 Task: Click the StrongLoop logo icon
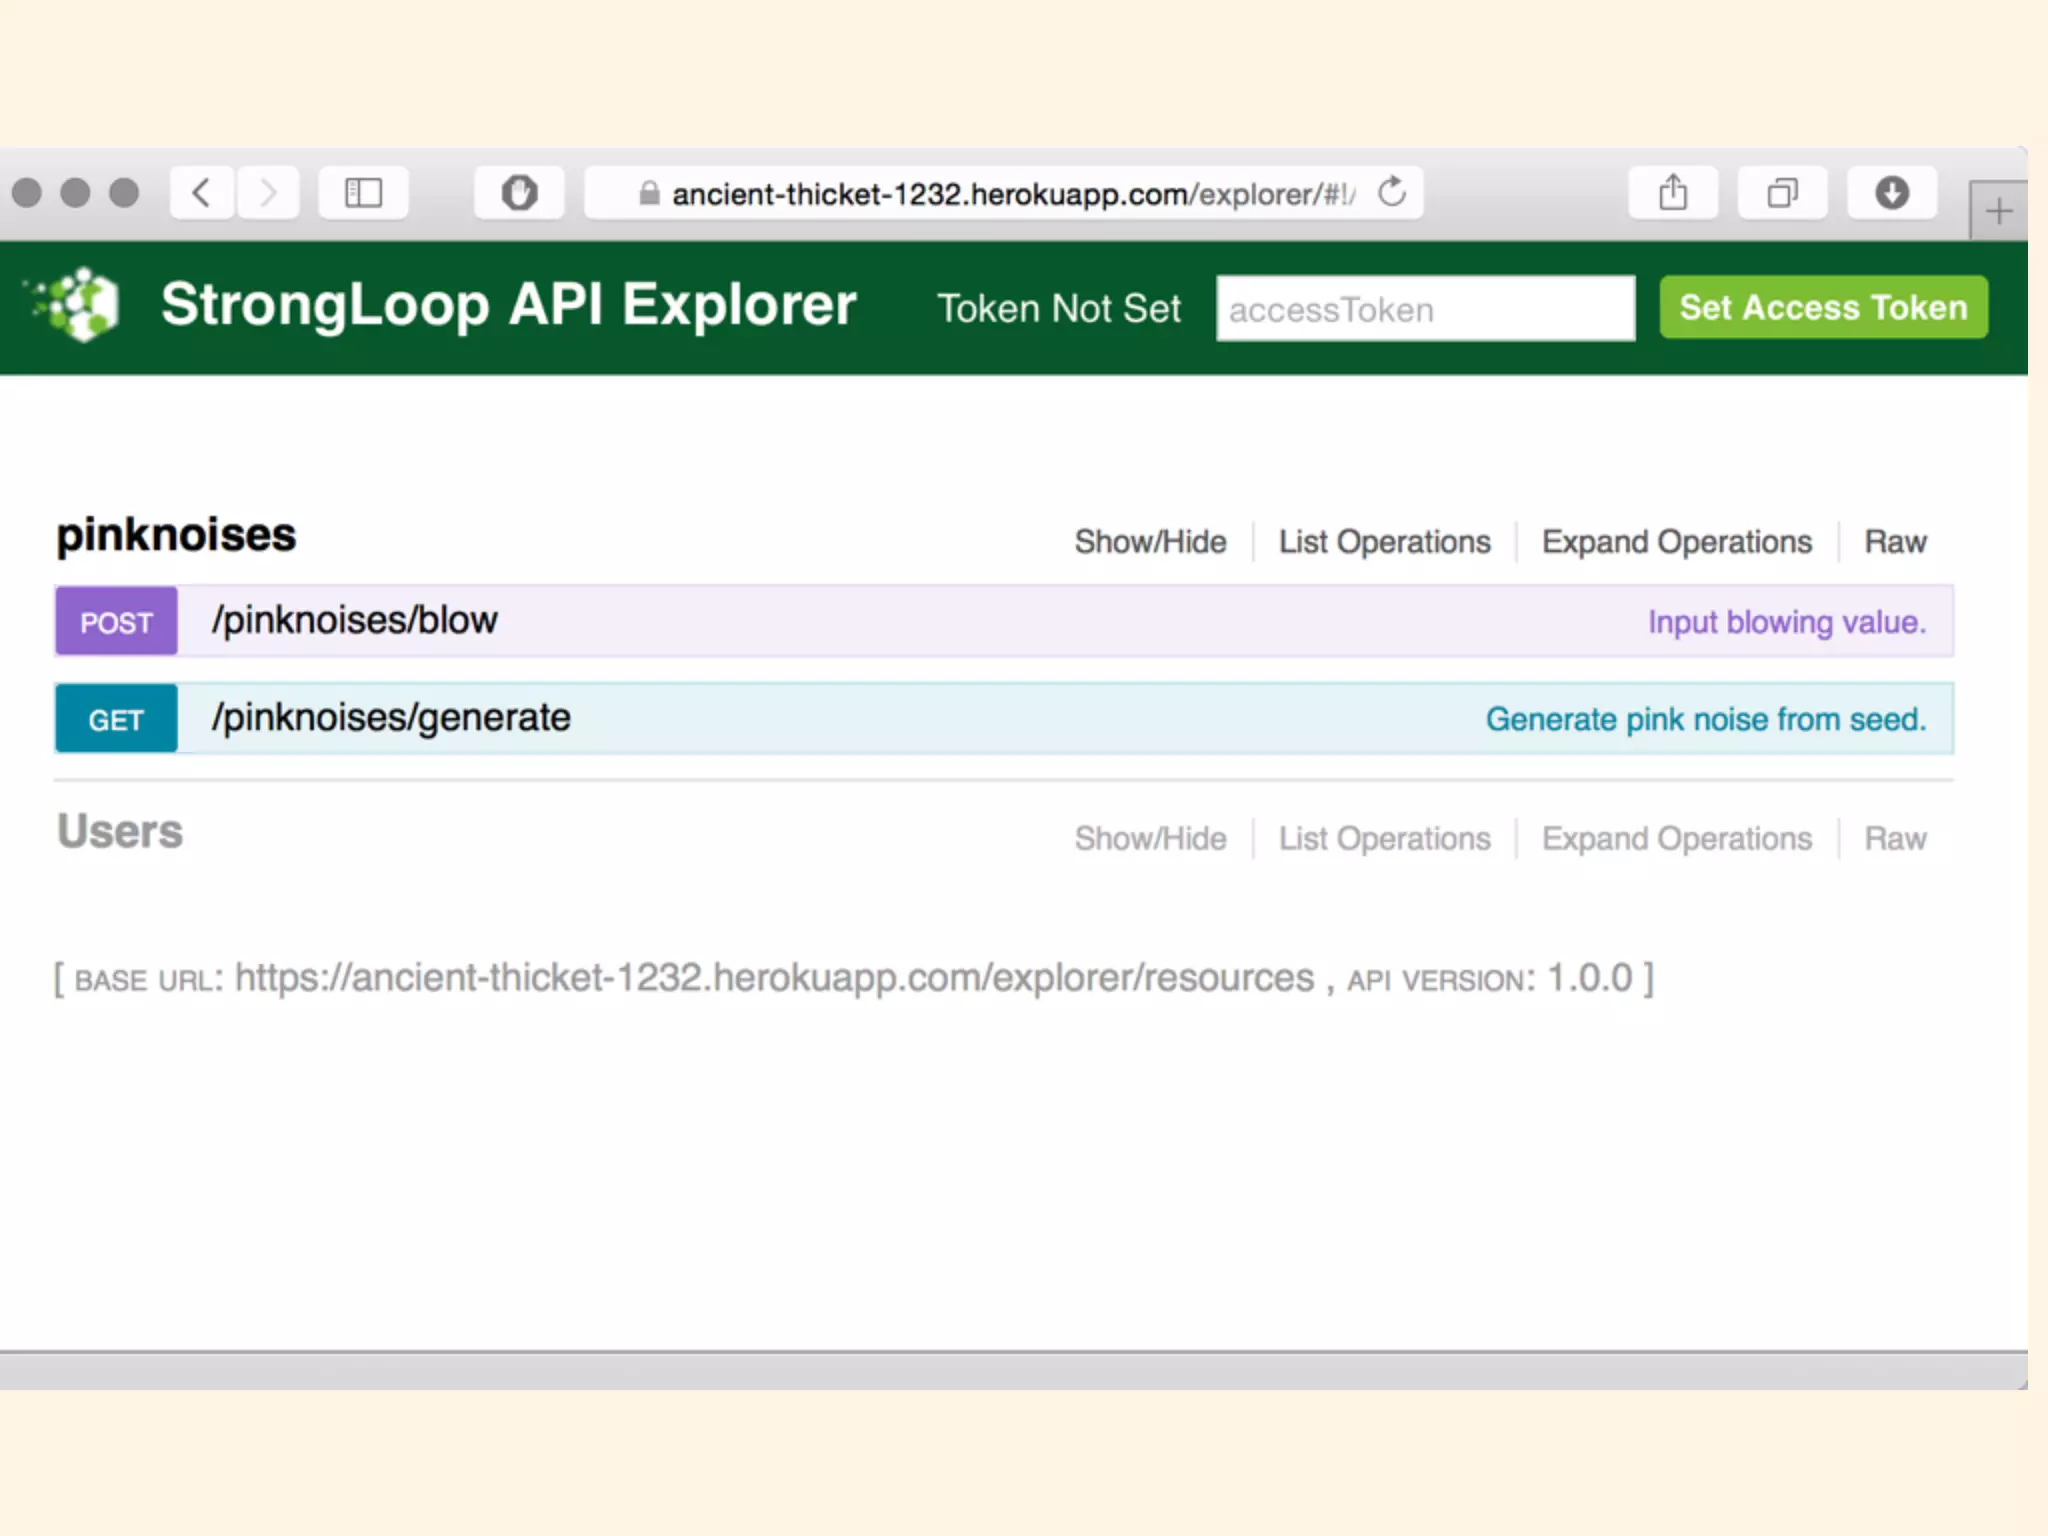[80, 305]
